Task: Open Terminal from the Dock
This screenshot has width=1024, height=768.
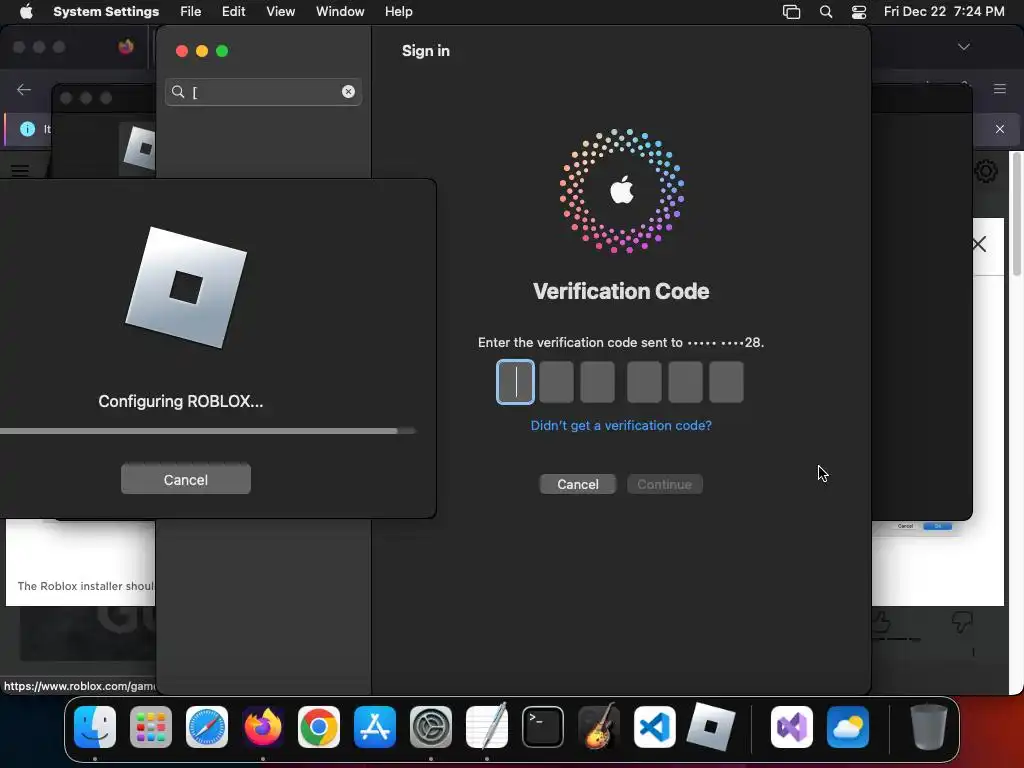Action: pos(543,727)
